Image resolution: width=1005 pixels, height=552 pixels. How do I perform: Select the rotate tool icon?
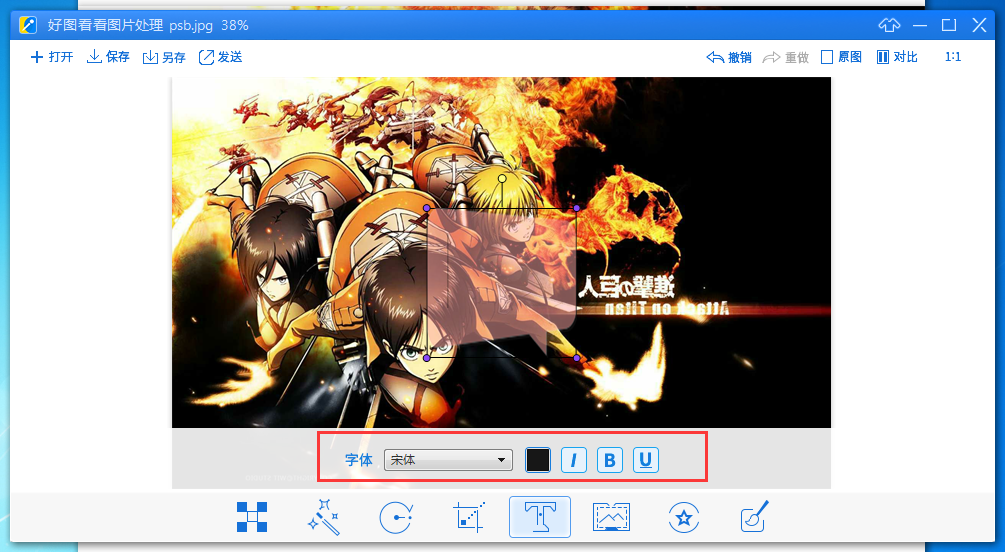[395, 517]
